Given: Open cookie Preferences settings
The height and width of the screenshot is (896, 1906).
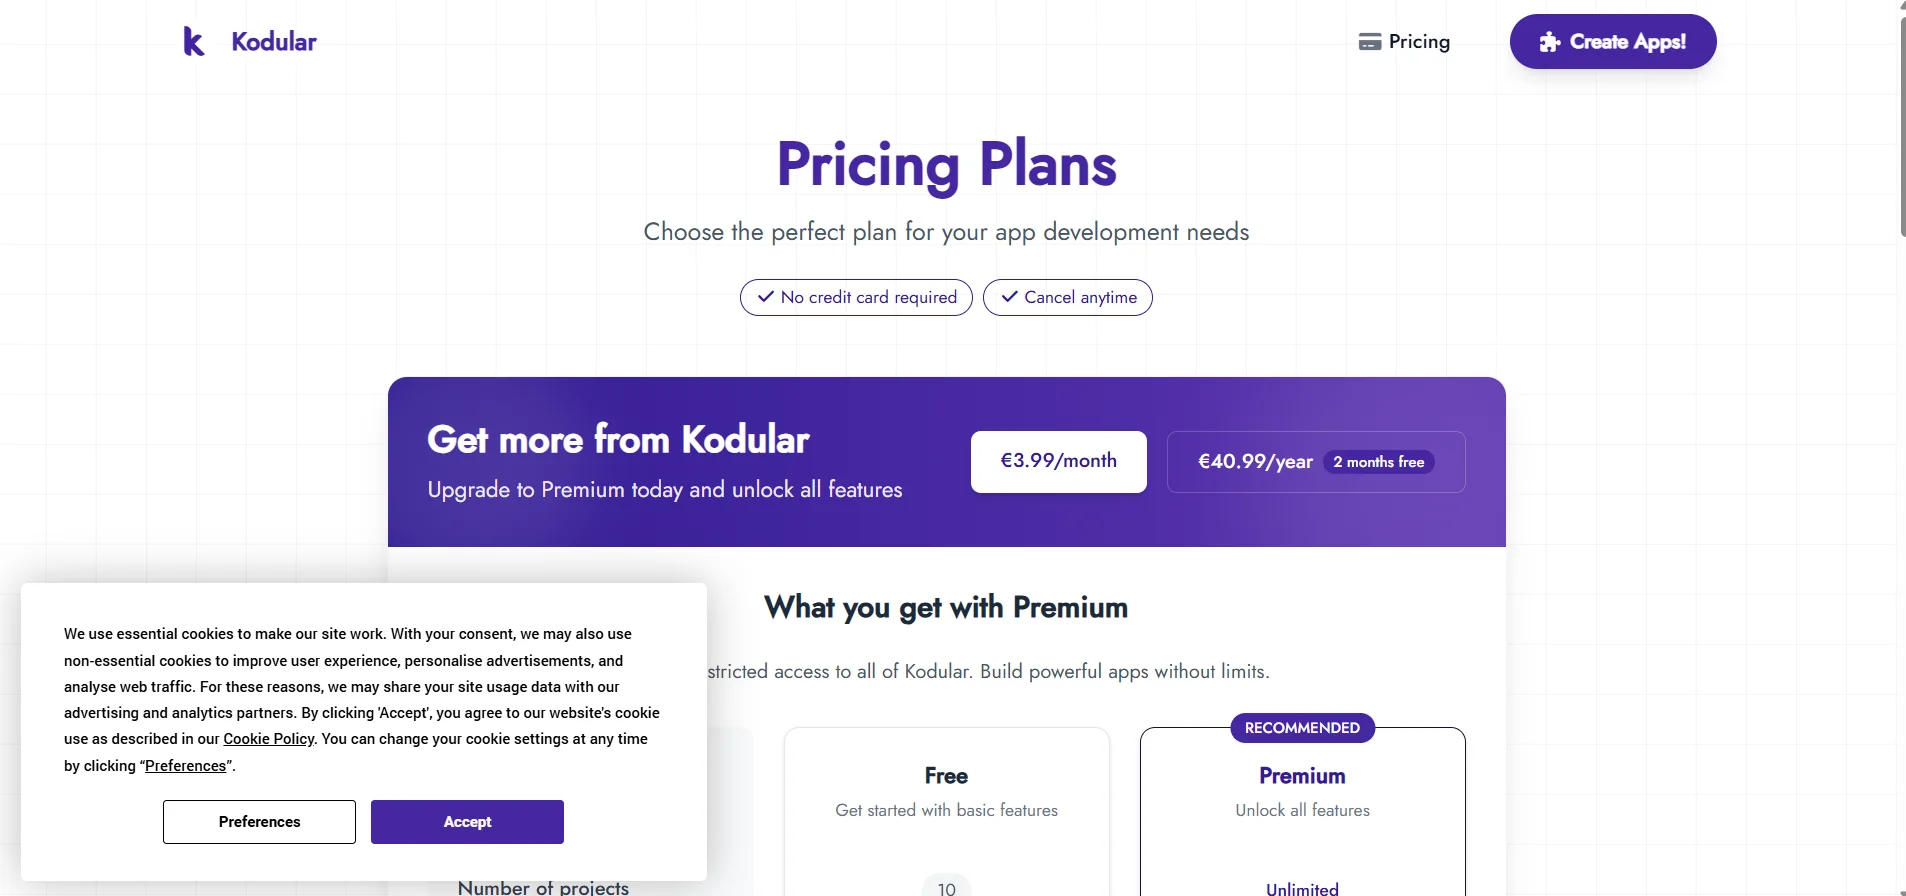Looking at the screenshot, I should [x=258, y=821].
